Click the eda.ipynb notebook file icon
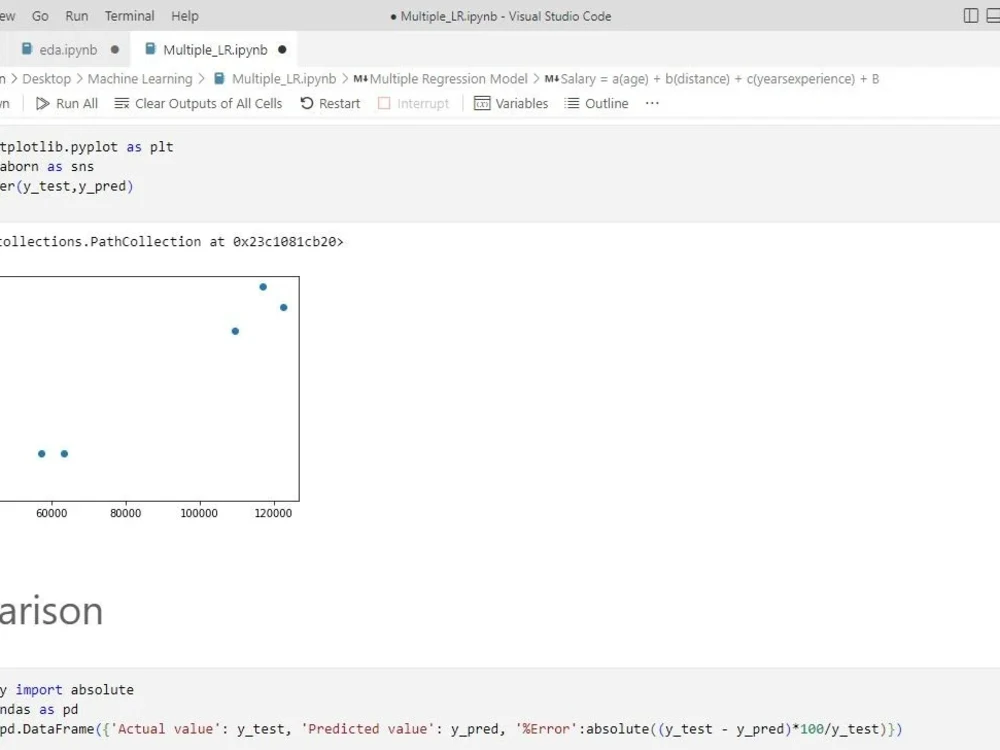The width and height of the screenshot is (1000, 750). click(27, 49)
